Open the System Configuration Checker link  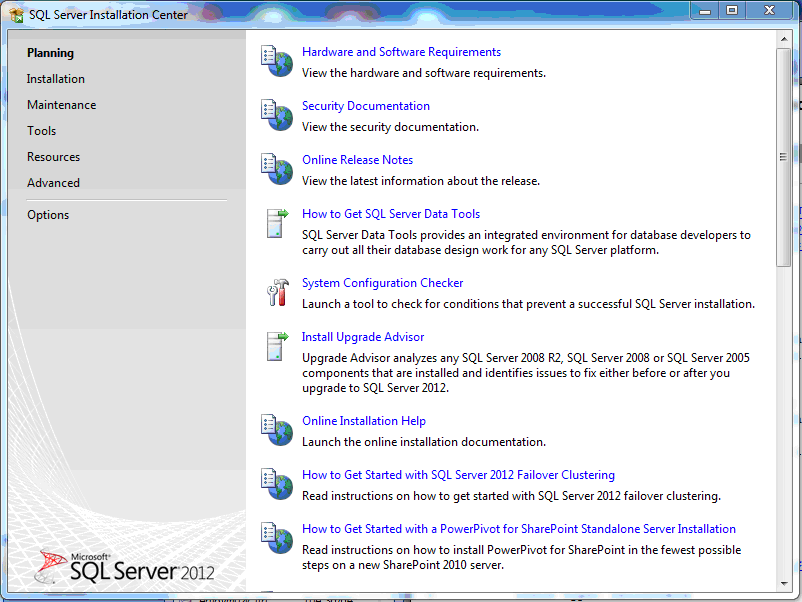click(383, 283)
